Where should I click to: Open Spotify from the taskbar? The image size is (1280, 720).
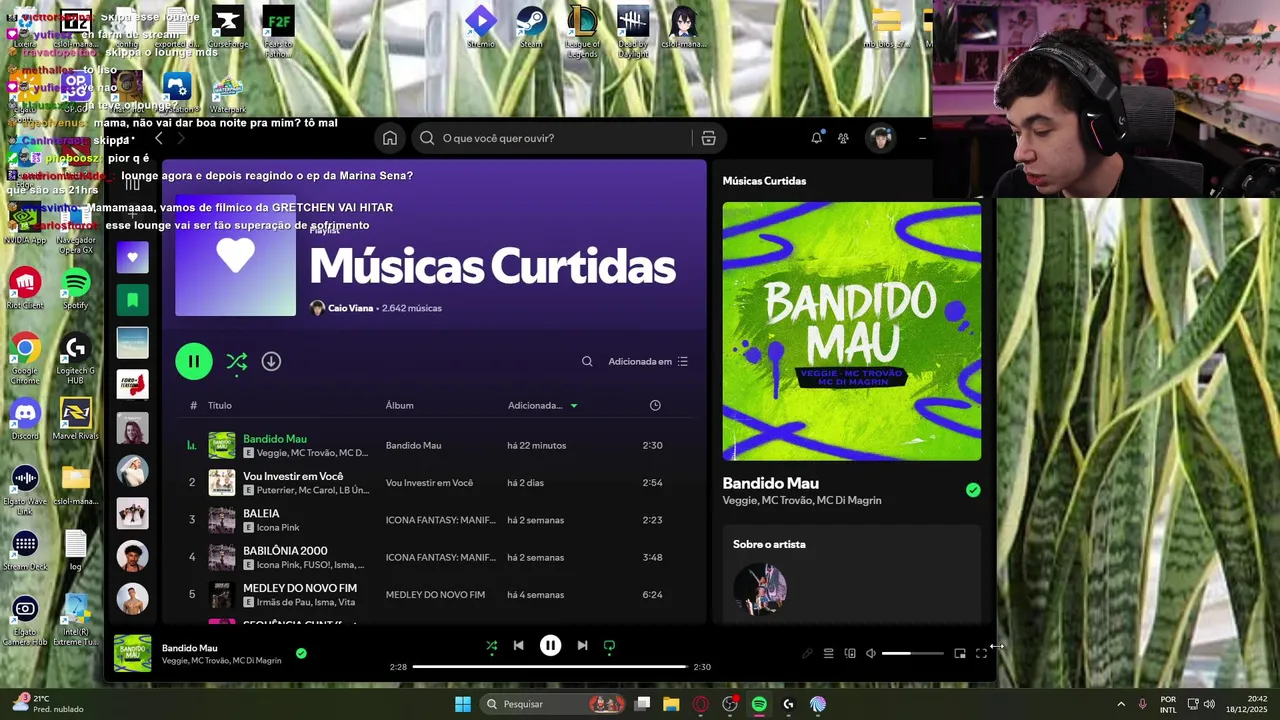tap(759, 704)
